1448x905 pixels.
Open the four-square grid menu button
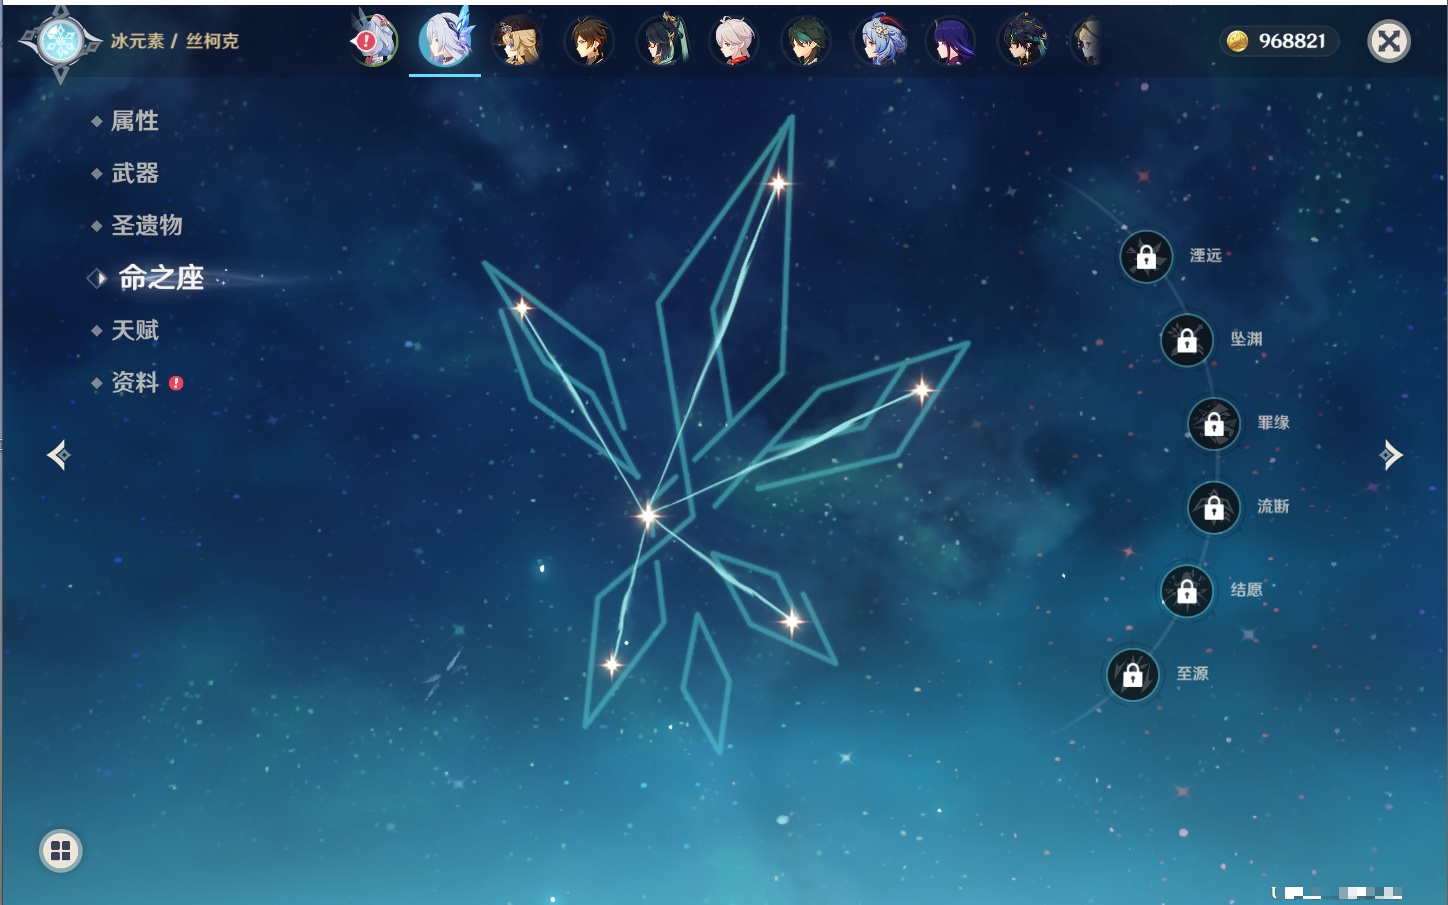coord(61,851)
